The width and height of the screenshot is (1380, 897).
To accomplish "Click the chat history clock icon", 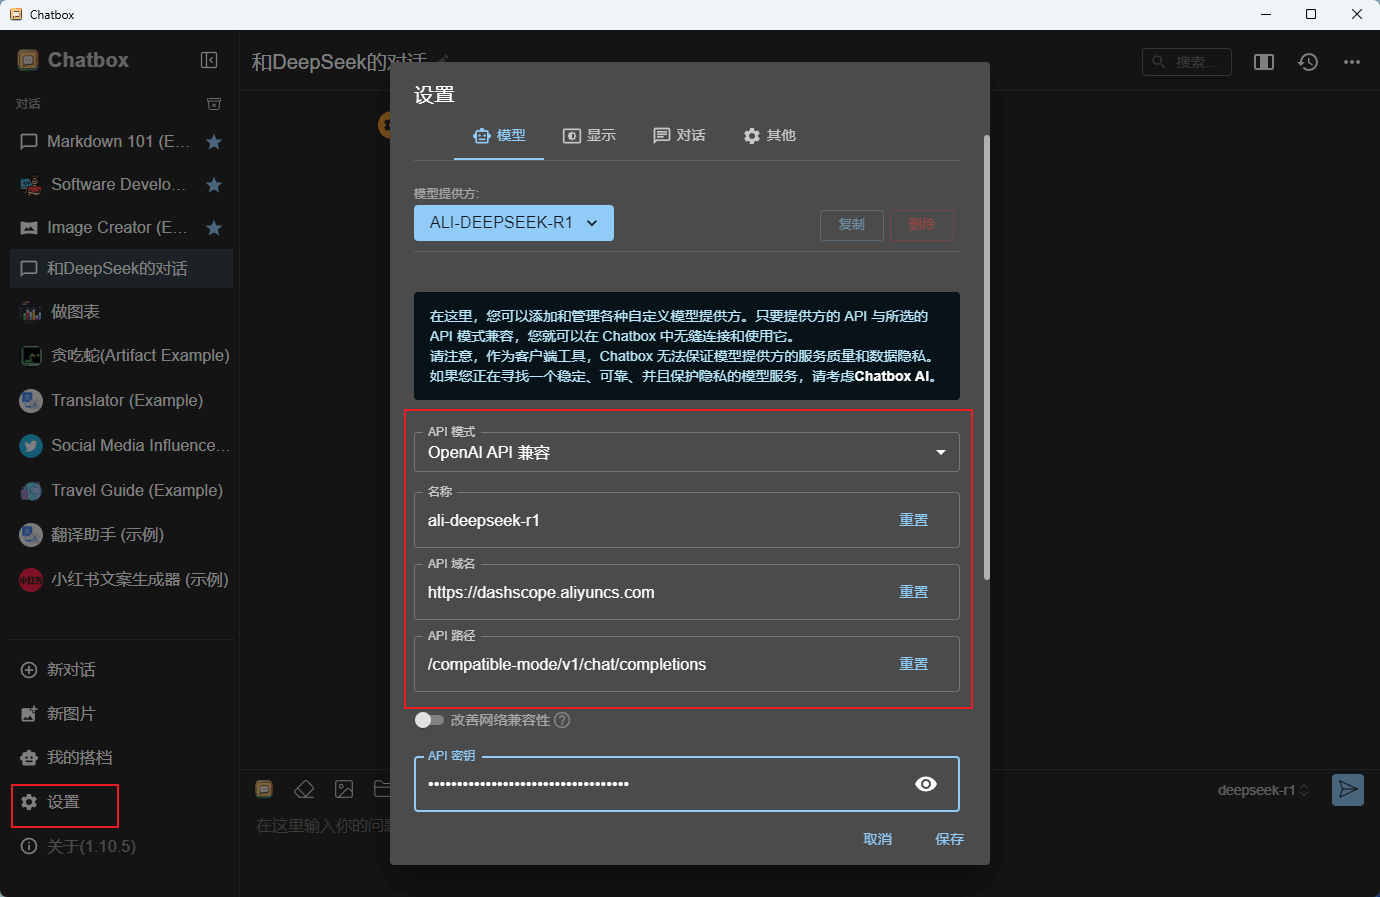I will [1308, 62].
